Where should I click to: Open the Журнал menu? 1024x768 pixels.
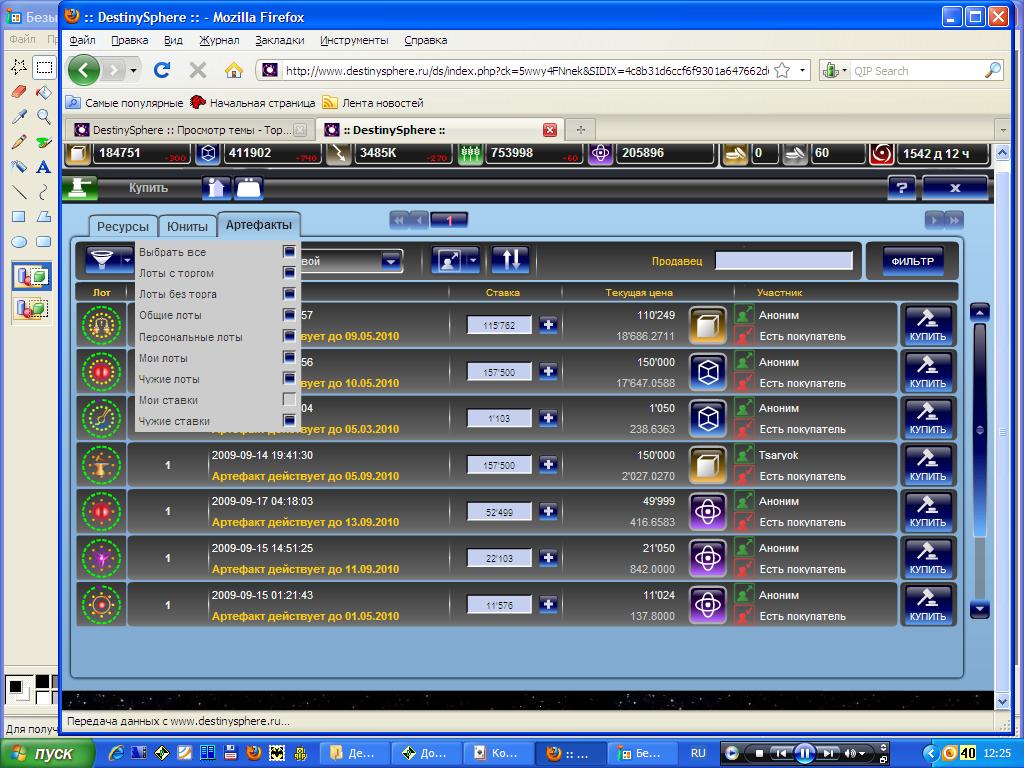(219, 40)
